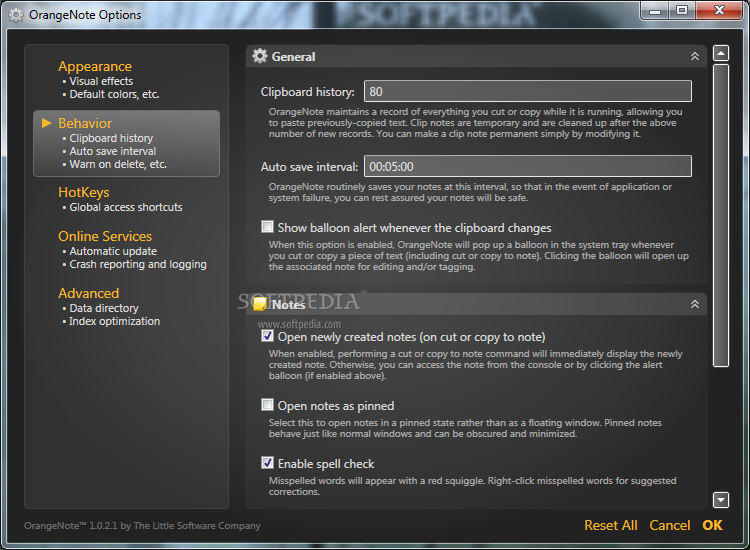Uncheck Open newly created notes

(x=267, y=336)
